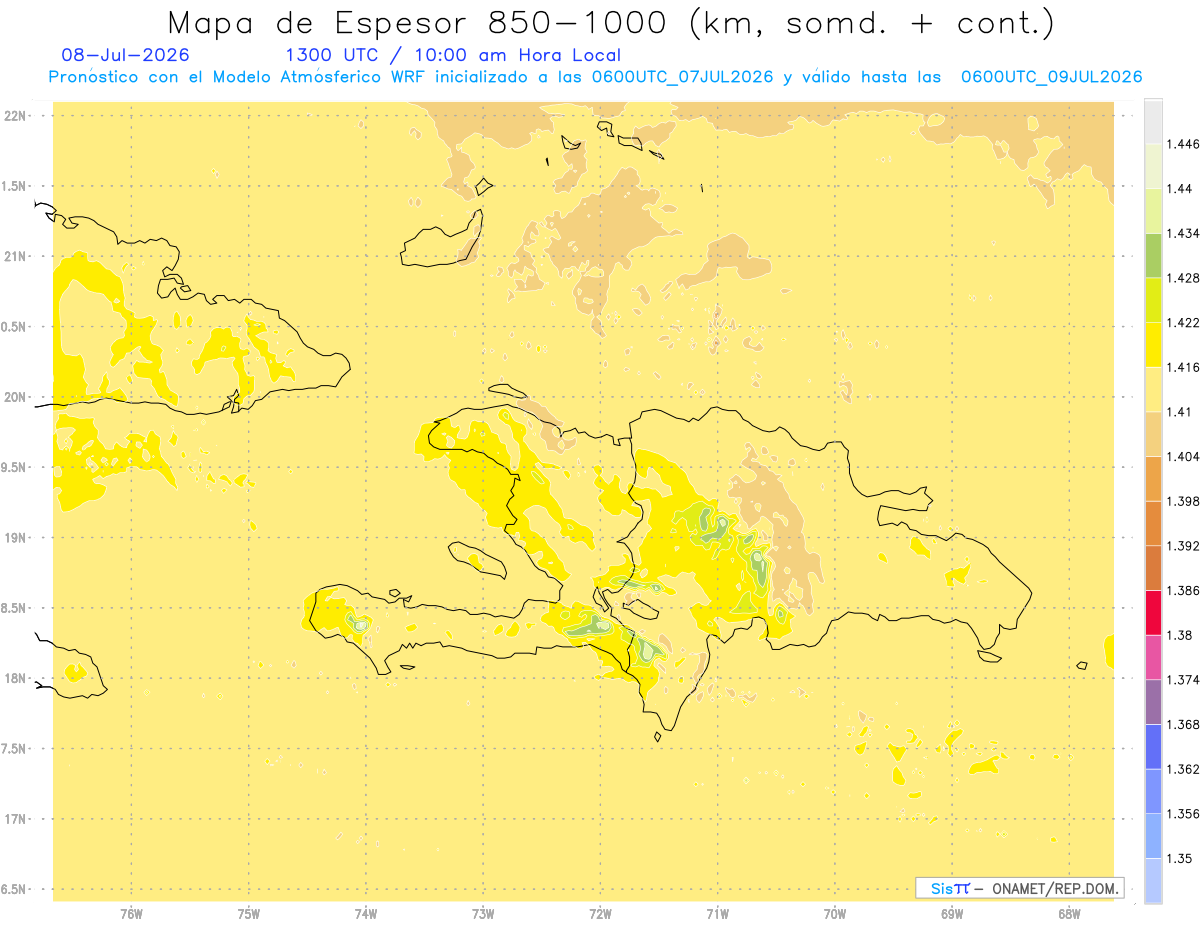Click the longitude label '73W'
Image resolution: width=1200 pixels, height=927 pixels.
point(483,913)
